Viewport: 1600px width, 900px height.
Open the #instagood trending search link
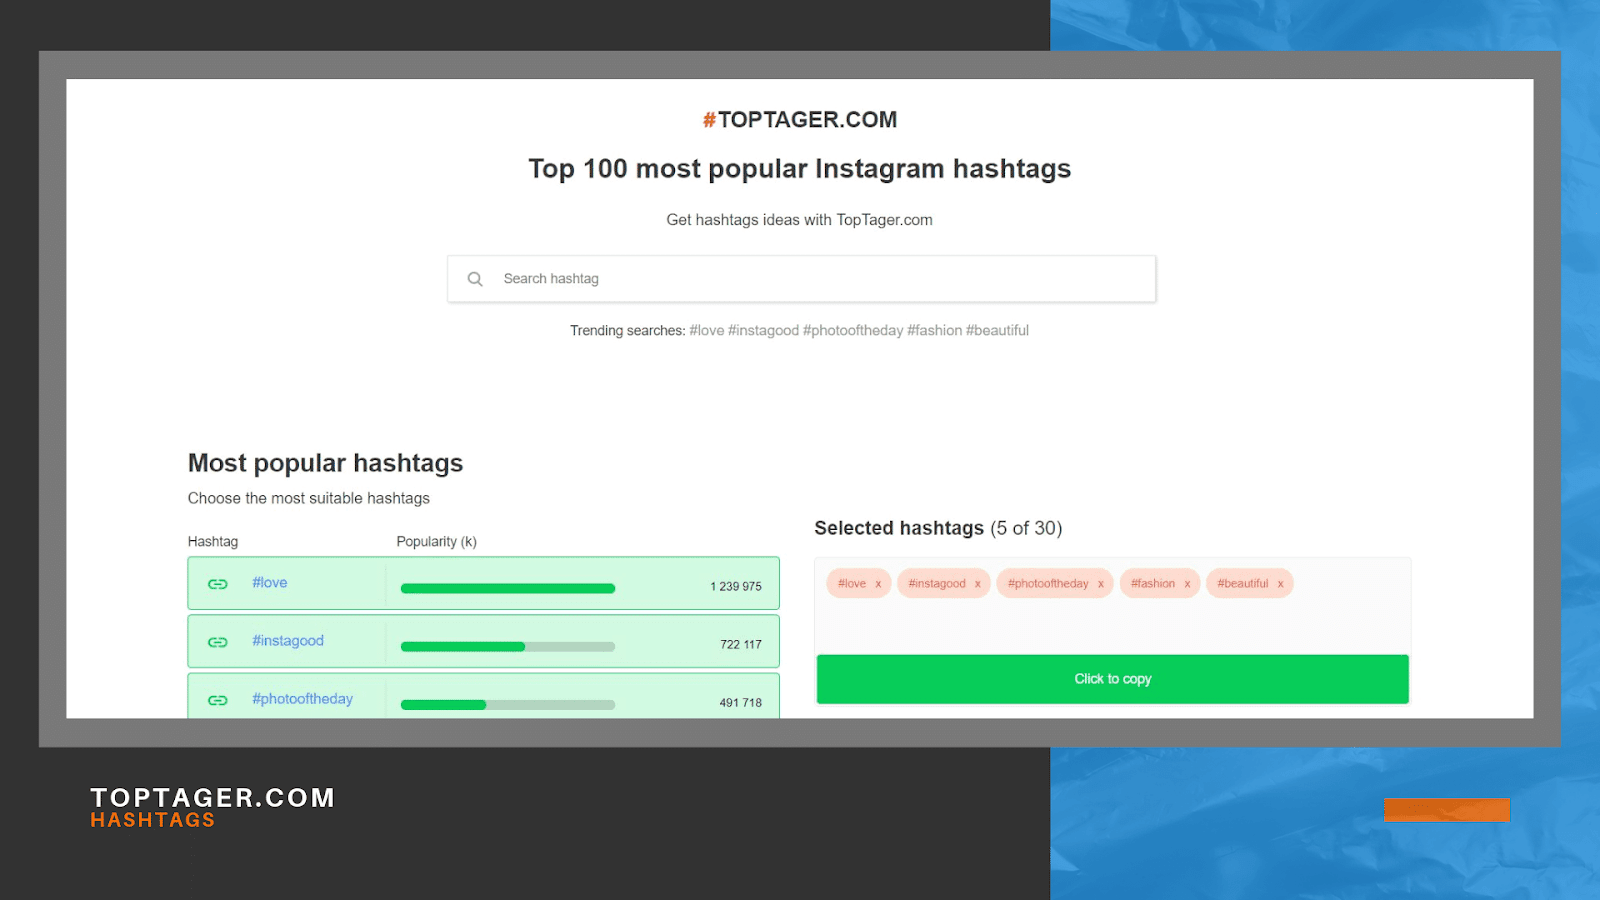click(x=763, y=331)
